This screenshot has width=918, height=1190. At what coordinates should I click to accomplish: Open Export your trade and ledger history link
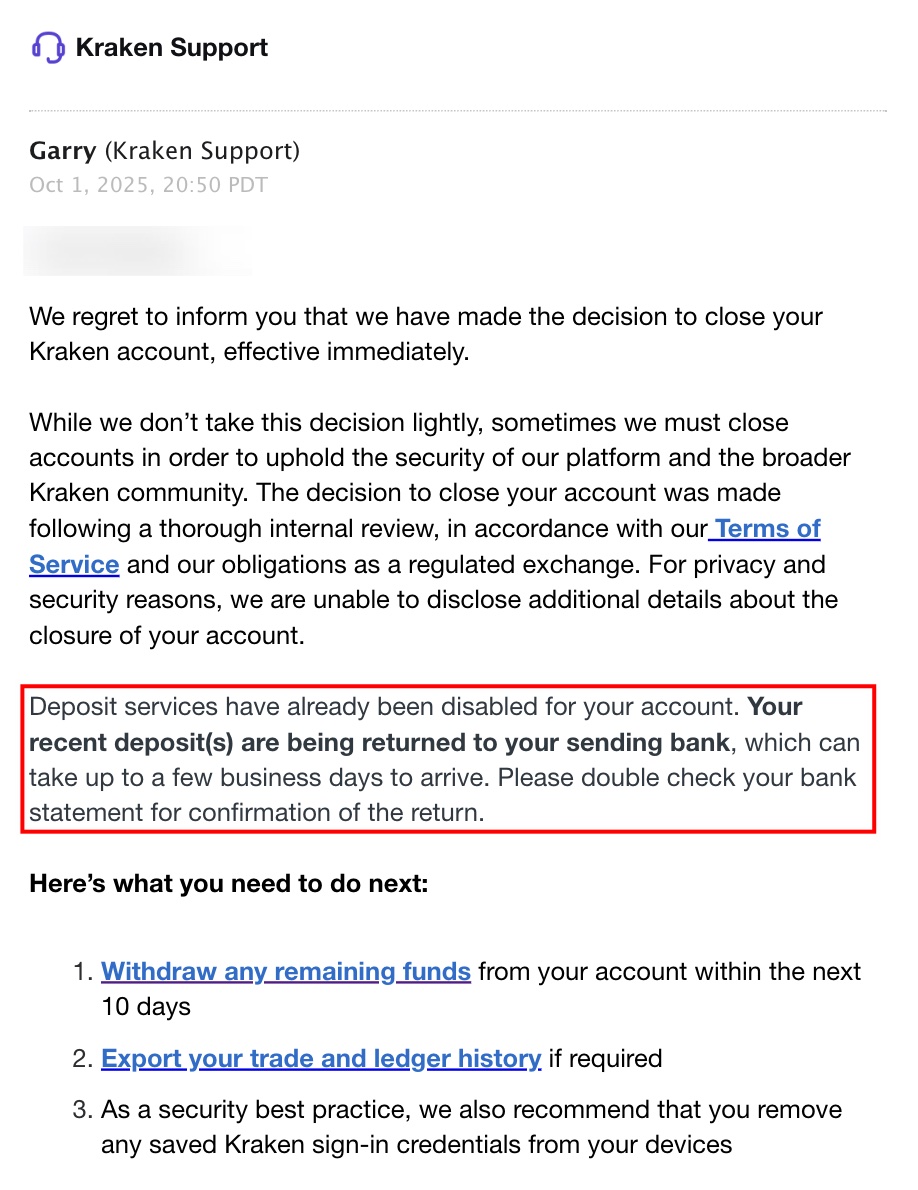(321, 1058)
